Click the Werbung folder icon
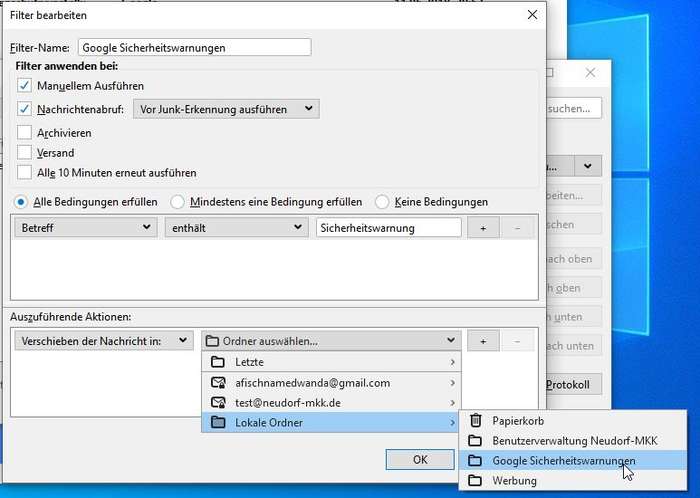Image resolution: width=700 pixels, height=498 pixels. [476, 481]
